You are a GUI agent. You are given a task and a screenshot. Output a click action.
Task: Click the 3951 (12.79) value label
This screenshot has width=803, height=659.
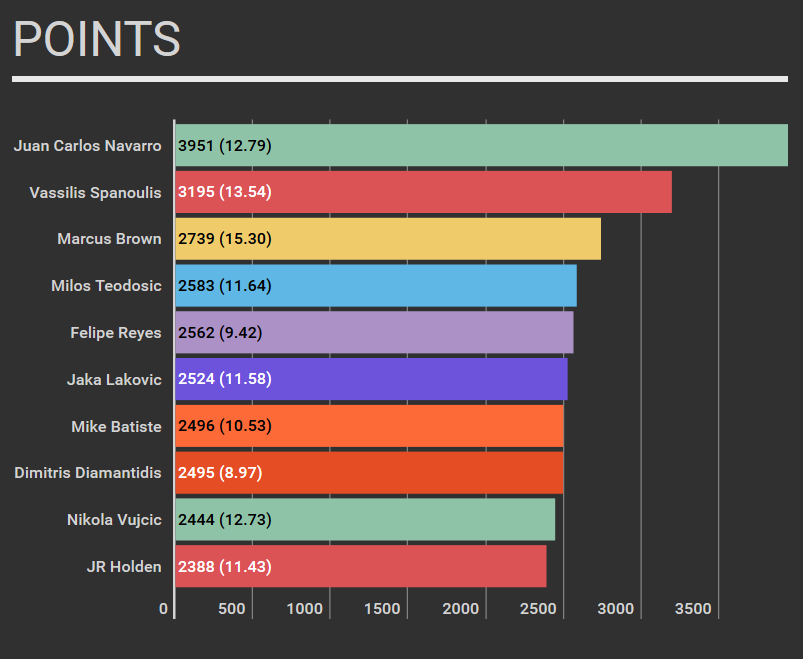(224, 146)
